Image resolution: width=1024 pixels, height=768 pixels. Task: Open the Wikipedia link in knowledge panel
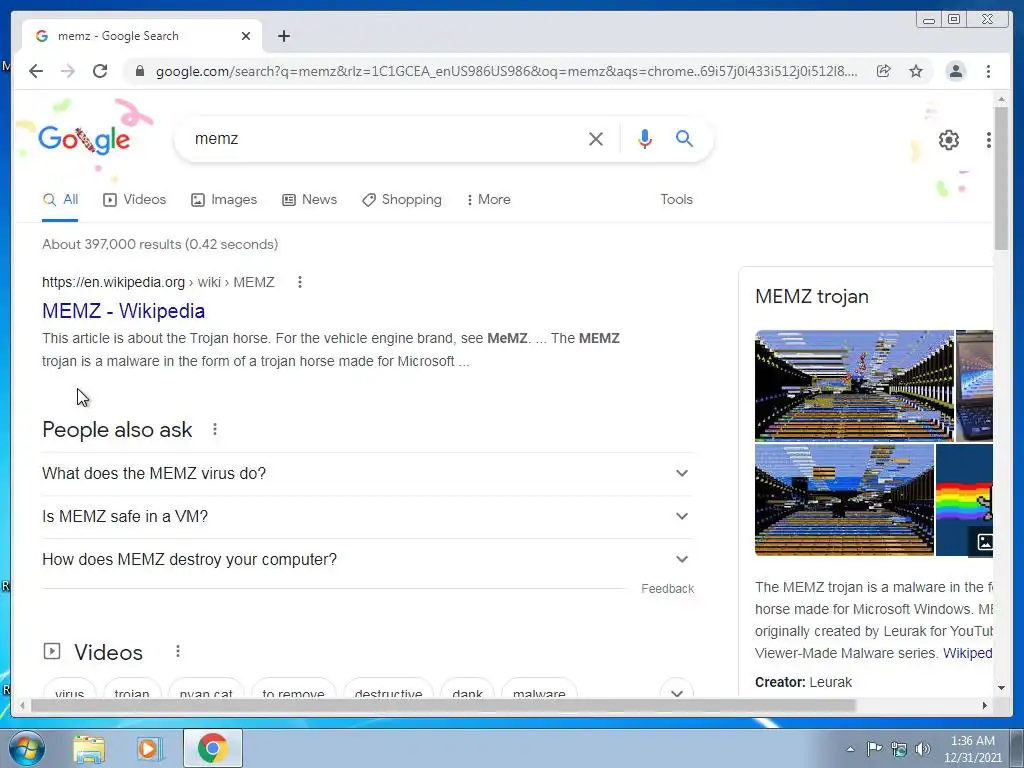(x=968, y=653)
